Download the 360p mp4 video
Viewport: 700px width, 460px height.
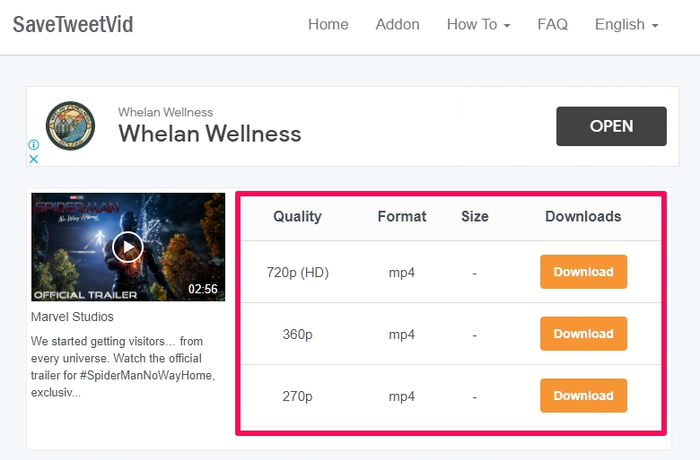pyautogui.click(x=583, y=334)
